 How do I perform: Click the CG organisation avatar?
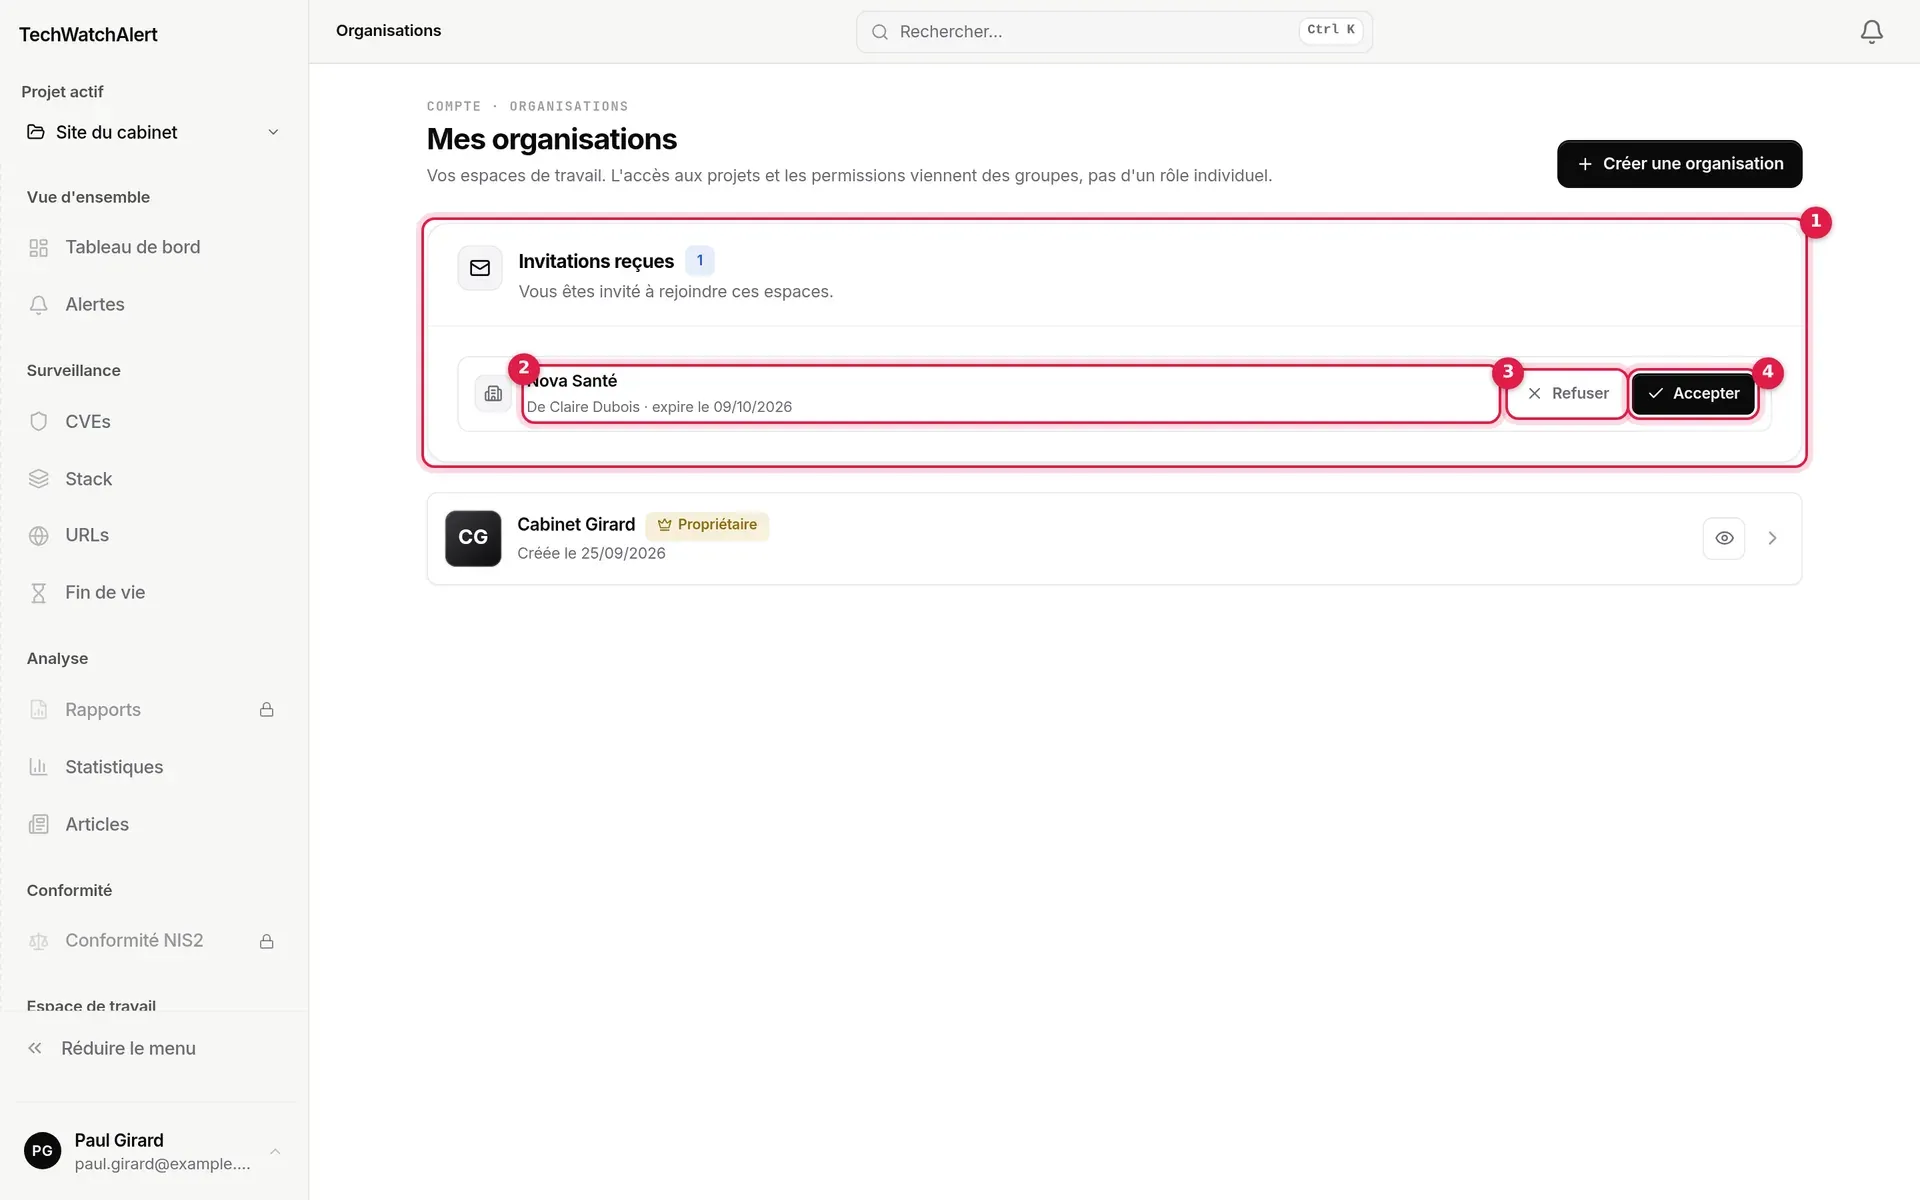coord(473,538)
